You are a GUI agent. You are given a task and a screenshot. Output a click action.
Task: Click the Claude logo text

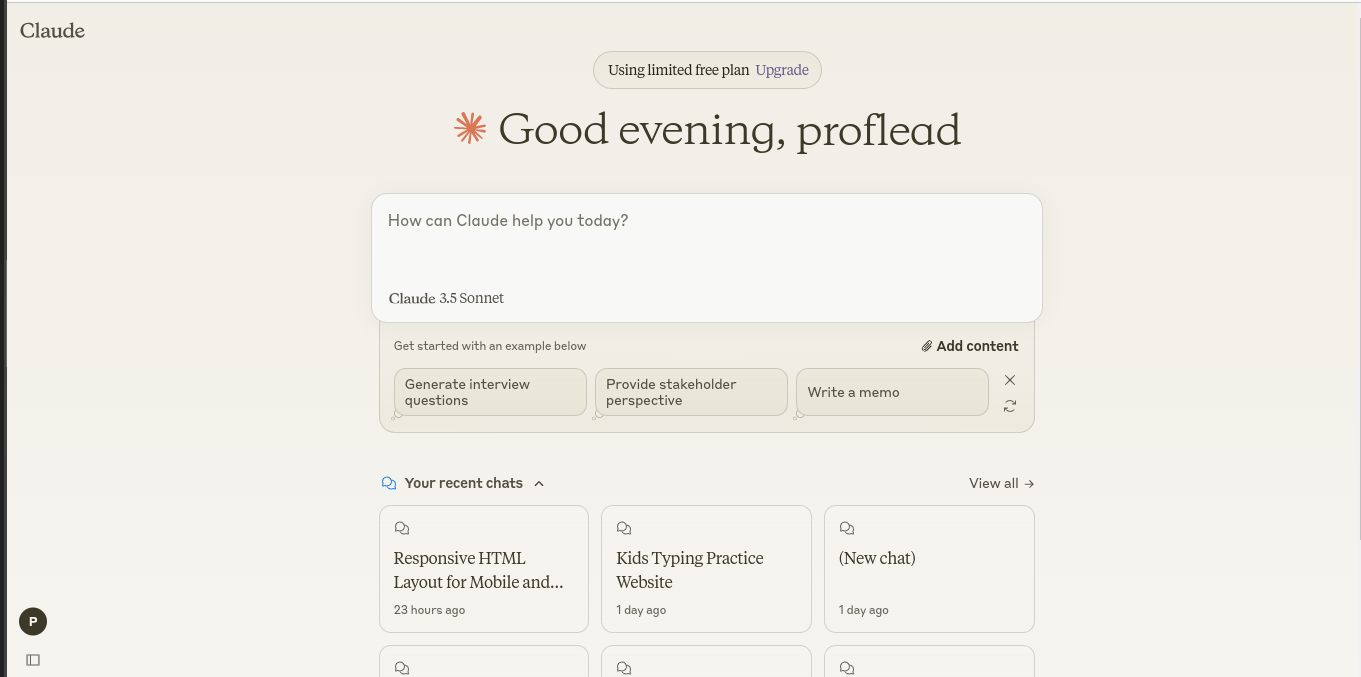click(x=52, y=31)
